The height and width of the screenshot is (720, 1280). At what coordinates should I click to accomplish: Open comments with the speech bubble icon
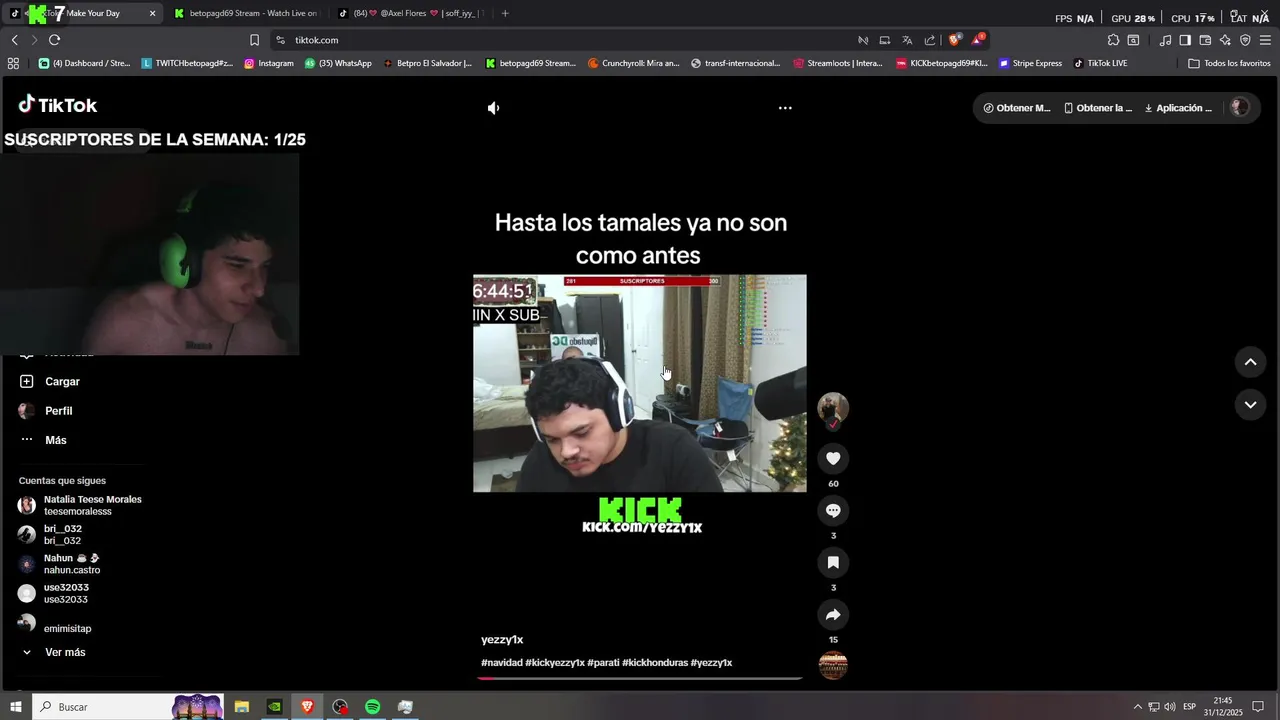(x=833, y=510)
